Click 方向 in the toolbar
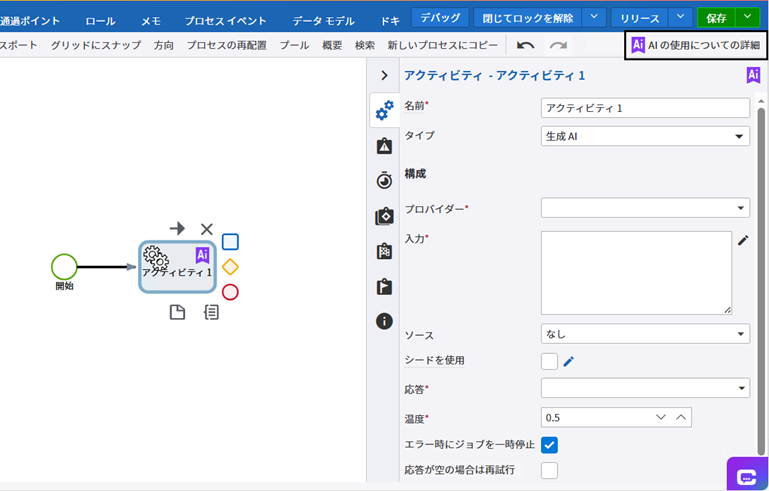The image size is (769, 491). pos(164,46)
